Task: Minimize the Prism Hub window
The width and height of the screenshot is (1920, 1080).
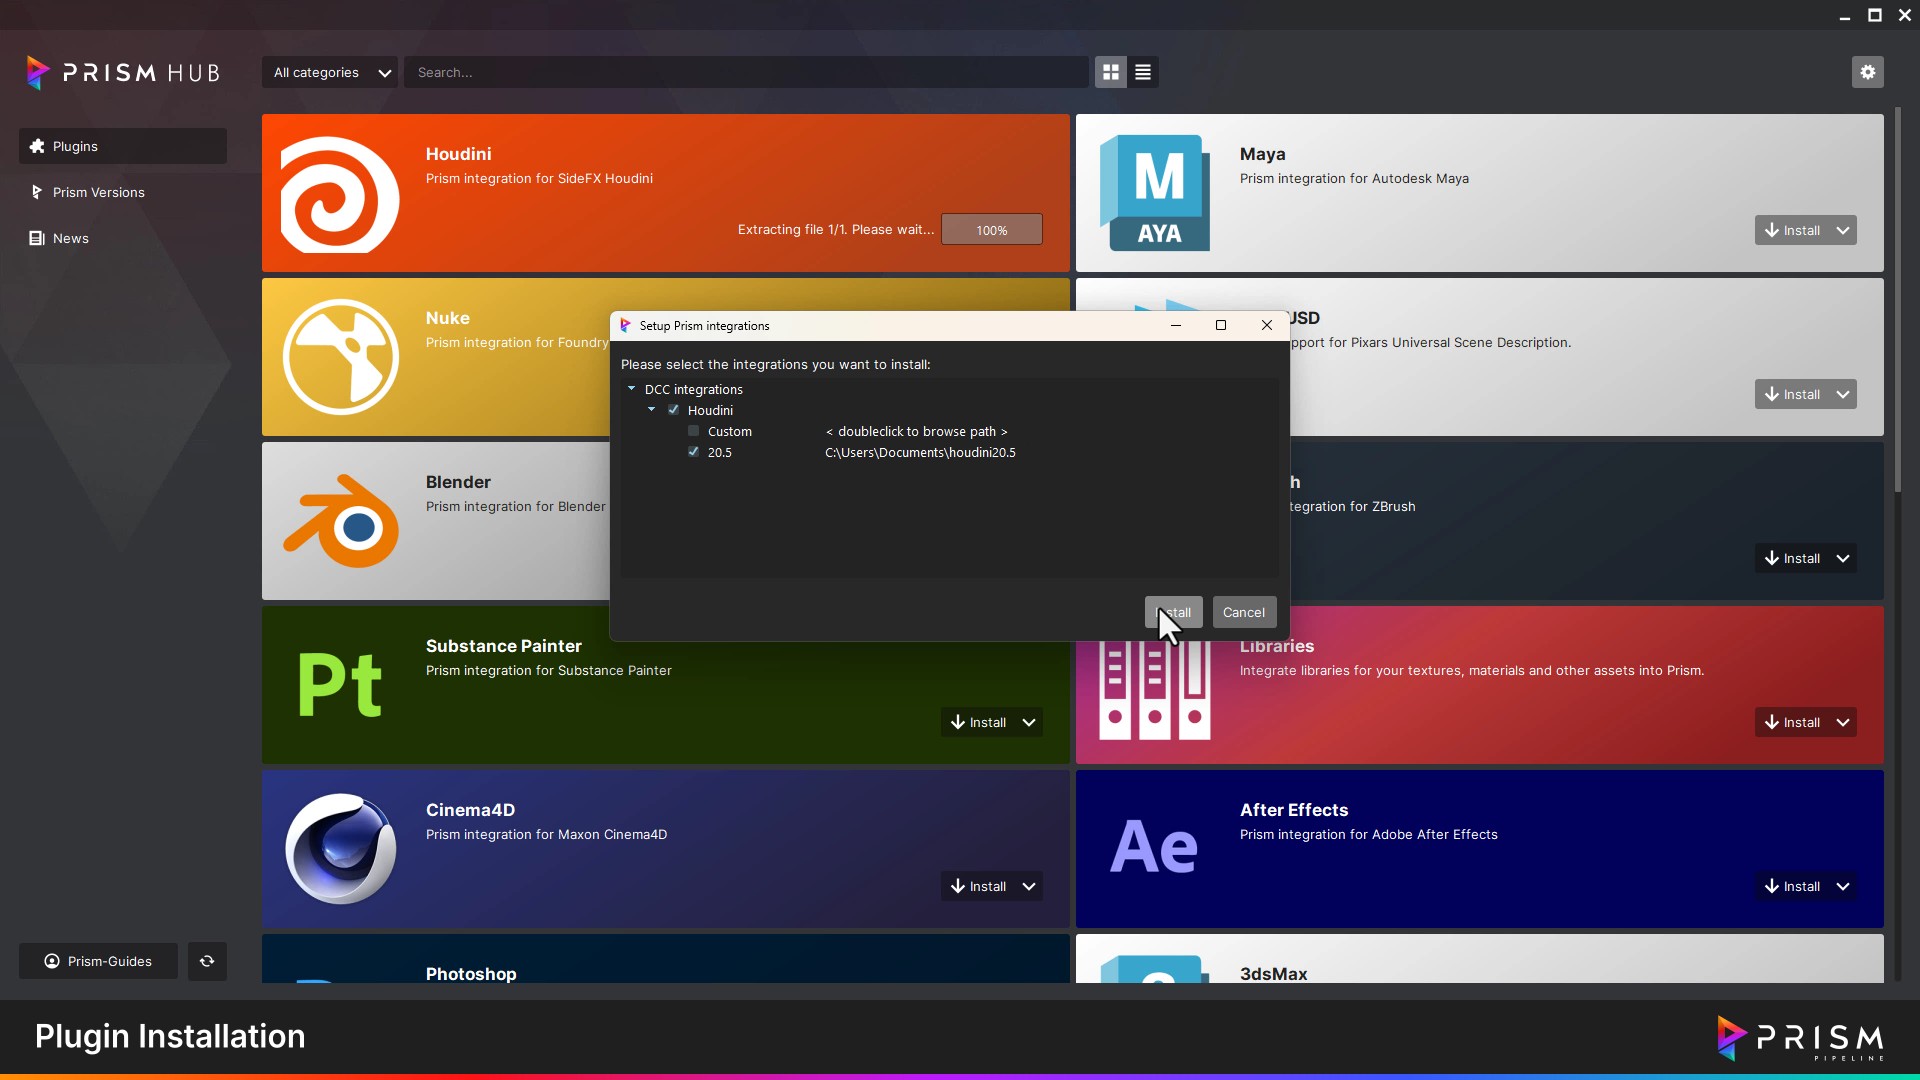Action: [x=1845, y=16]
